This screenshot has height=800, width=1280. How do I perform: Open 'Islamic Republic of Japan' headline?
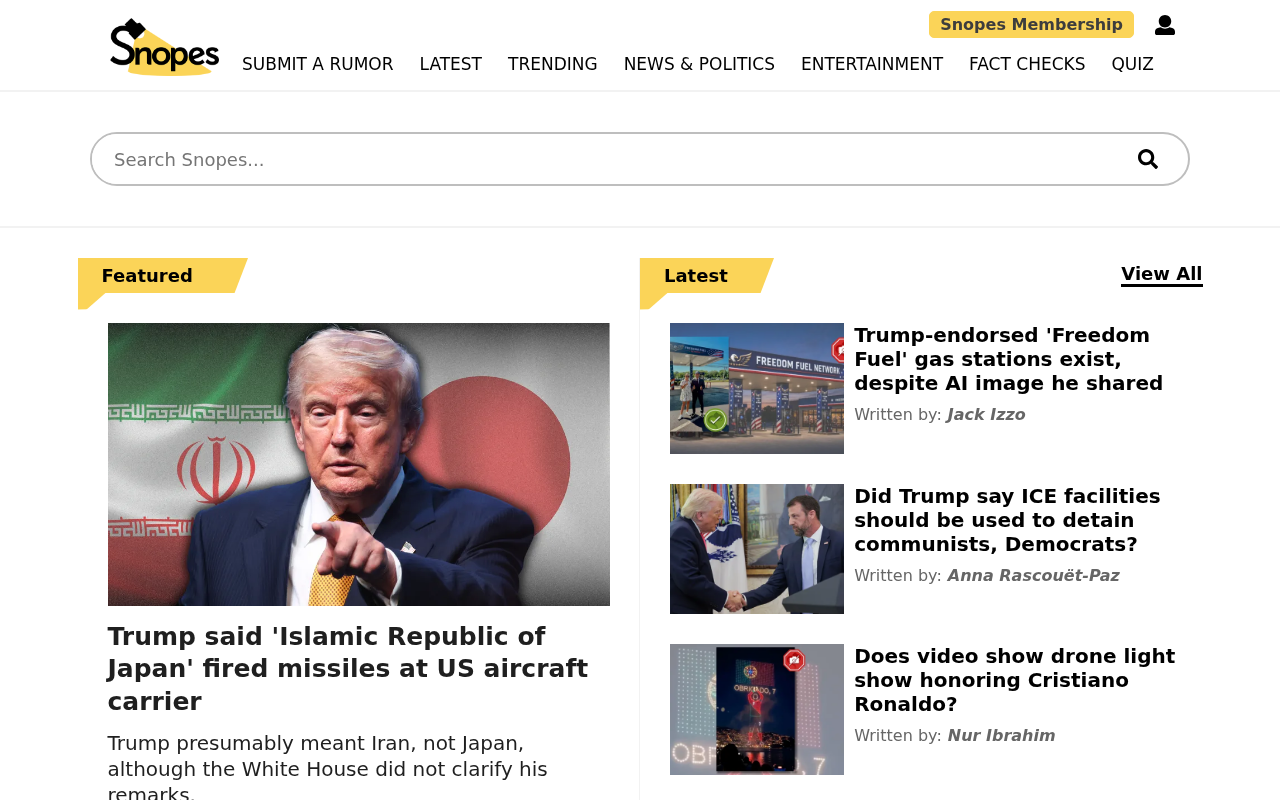(348, 669)
